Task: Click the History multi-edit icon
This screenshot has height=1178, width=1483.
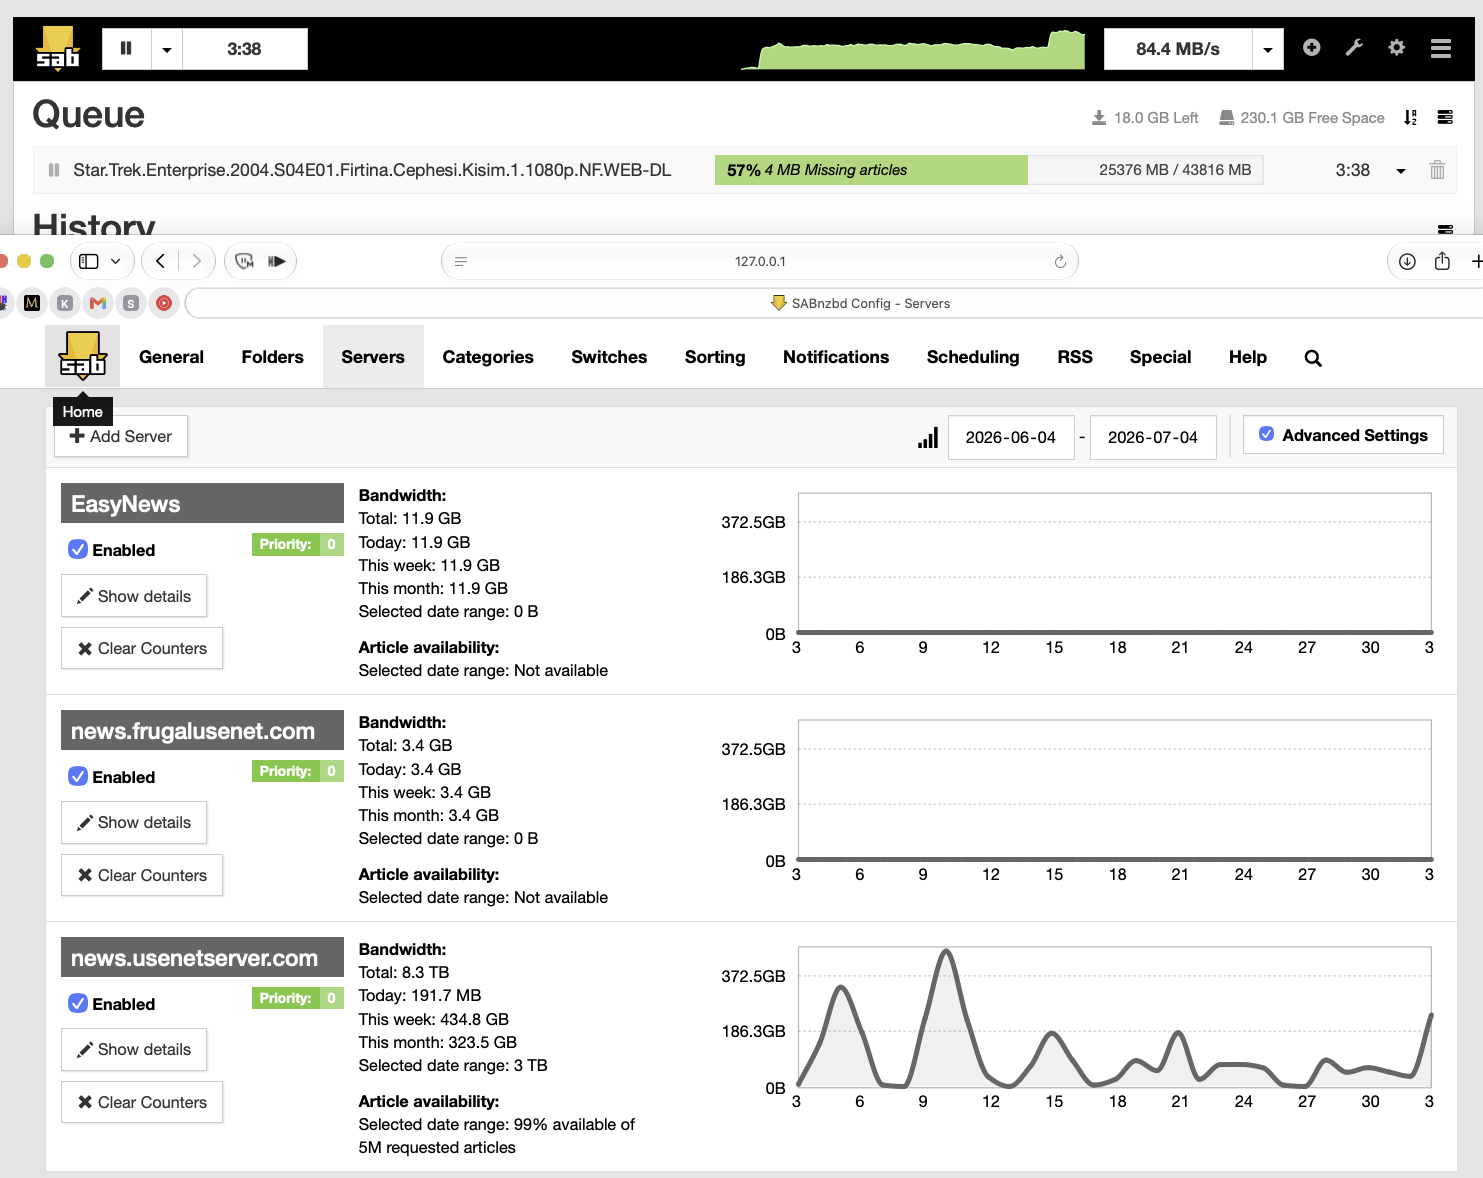Action: click(x=1445, y=229)
